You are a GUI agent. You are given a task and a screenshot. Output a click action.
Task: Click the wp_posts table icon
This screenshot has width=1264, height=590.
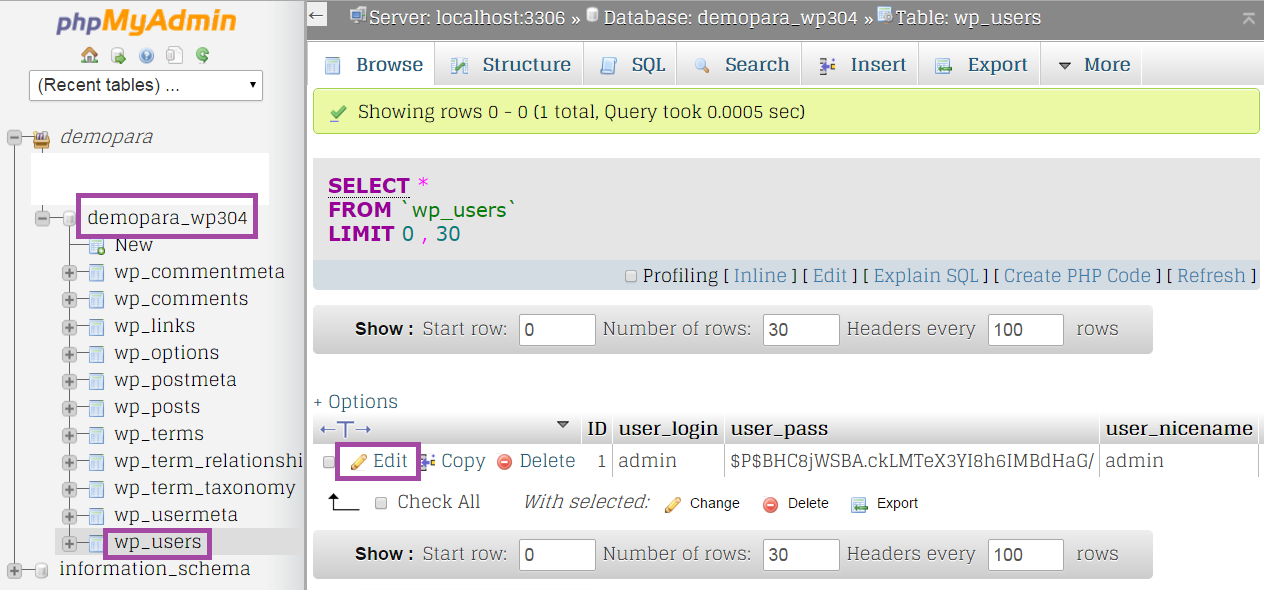click(x=97, y=407)
